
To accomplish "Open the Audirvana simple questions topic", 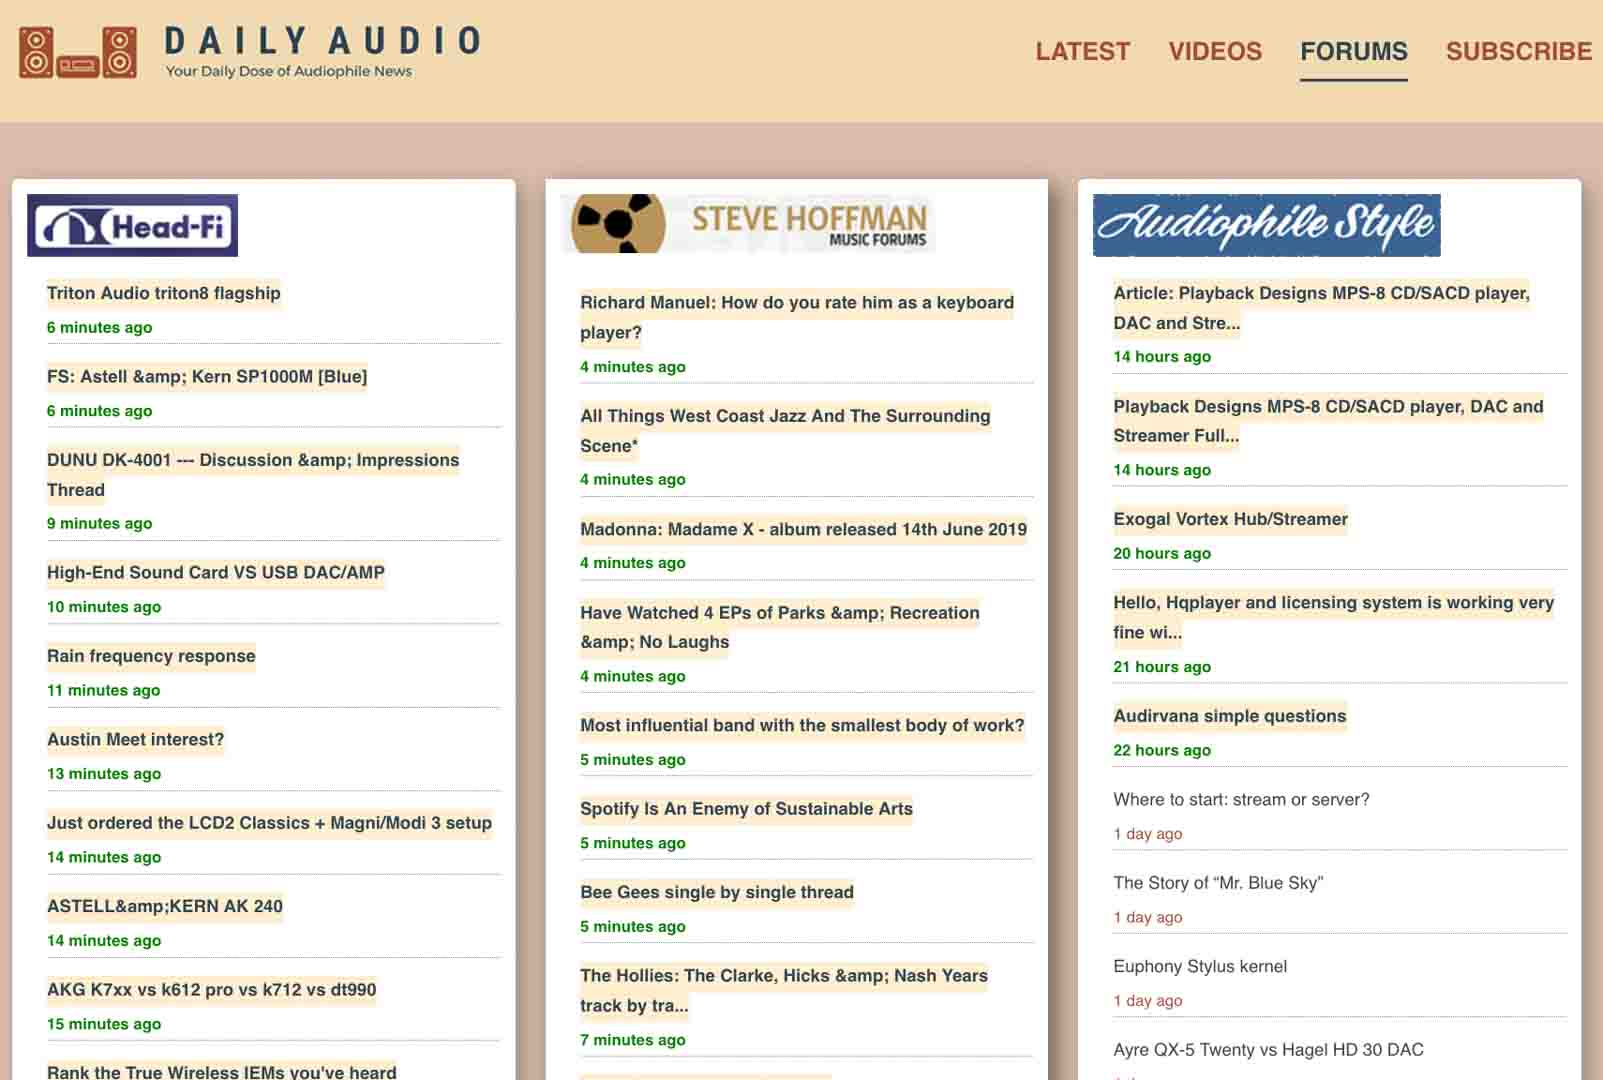I will 1230,716.
